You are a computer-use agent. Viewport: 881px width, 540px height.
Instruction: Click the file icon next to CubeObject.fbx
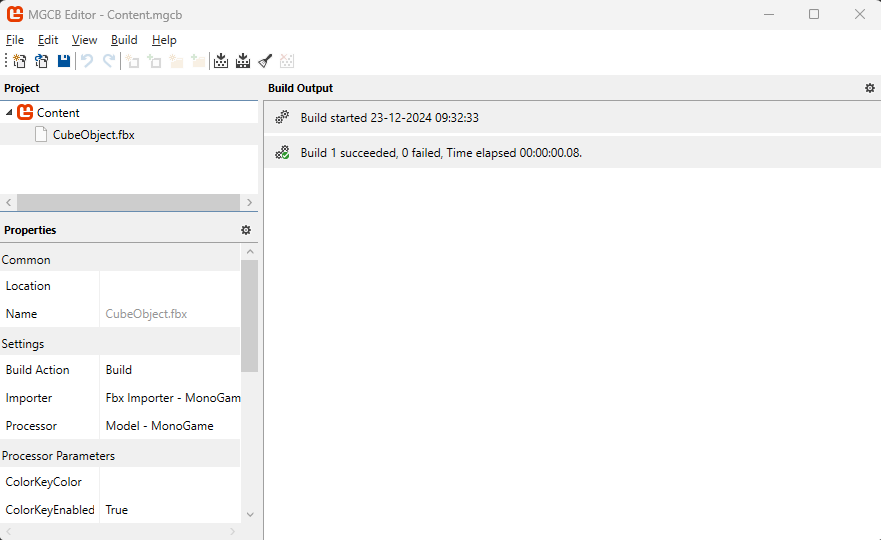pos(40,134)
